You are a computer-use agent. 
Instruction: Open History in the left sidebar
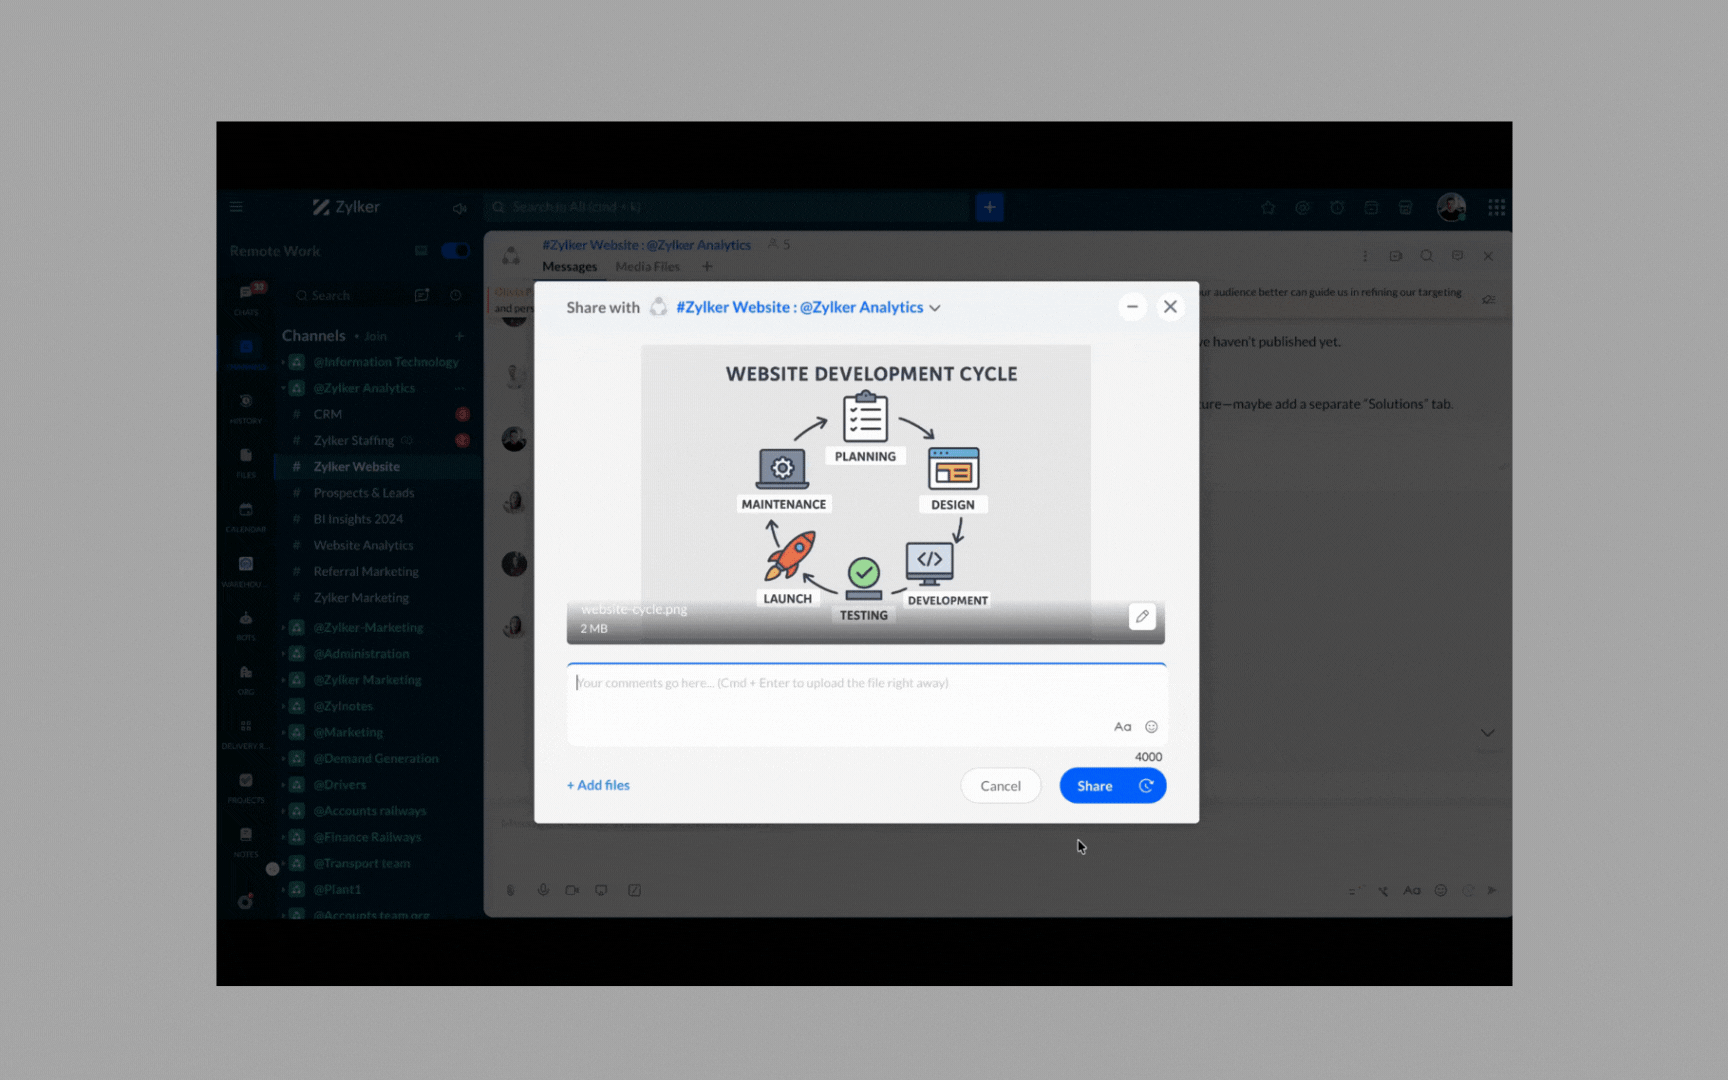(x=246, y=406)
